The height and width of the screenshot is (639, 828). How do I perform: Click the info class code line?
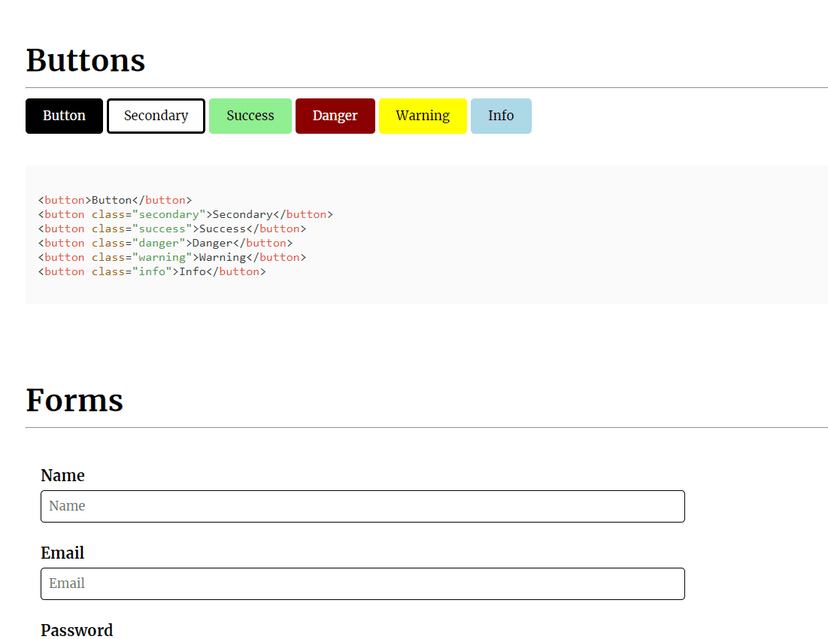point(152,271)
